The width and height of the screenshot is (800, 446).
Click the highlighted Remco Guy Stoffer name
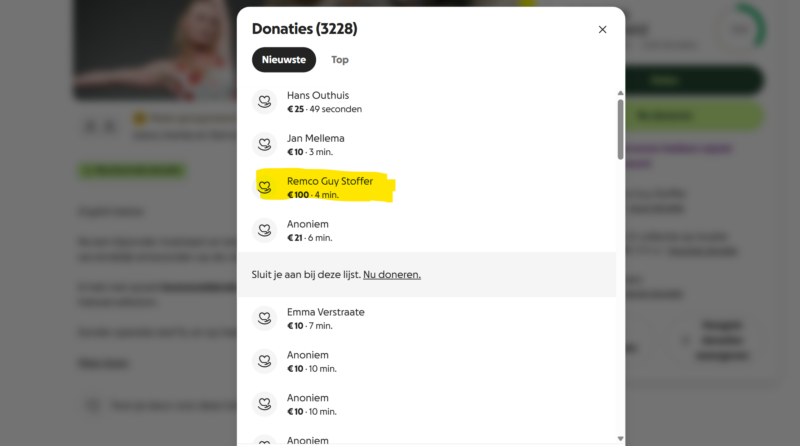click(330, 181)
